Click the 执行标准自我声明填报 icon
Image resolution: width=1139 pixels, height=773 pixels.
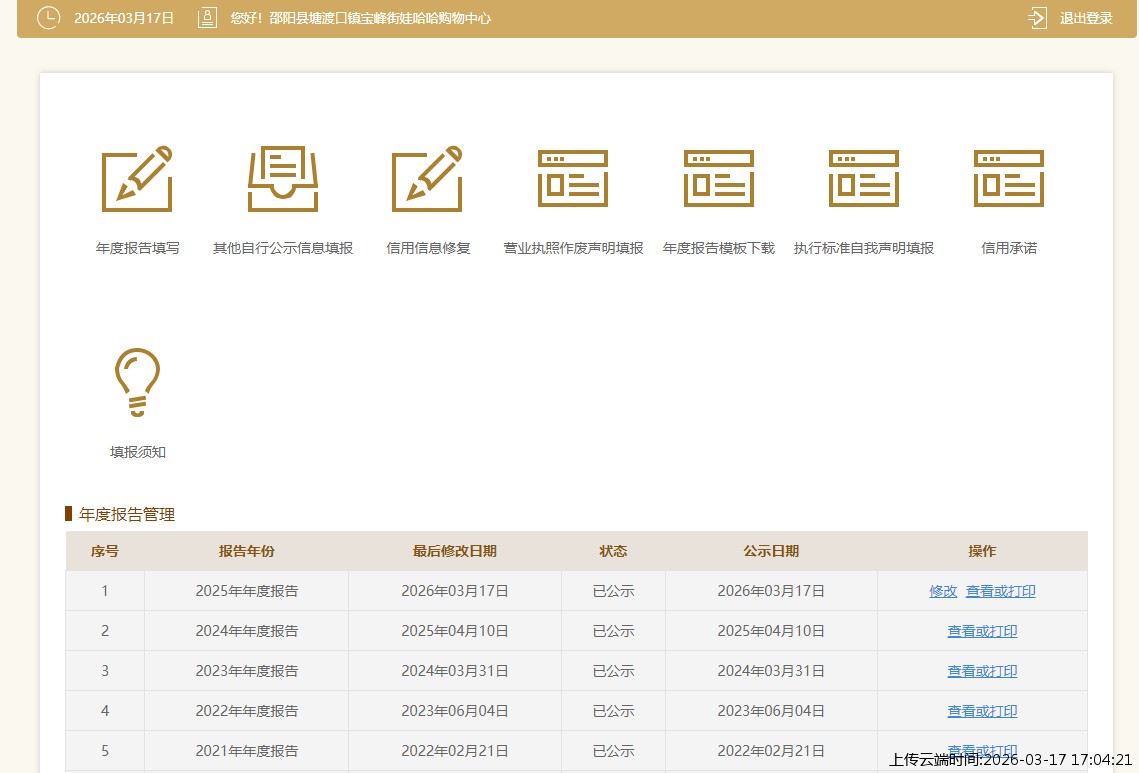(863, 179)
